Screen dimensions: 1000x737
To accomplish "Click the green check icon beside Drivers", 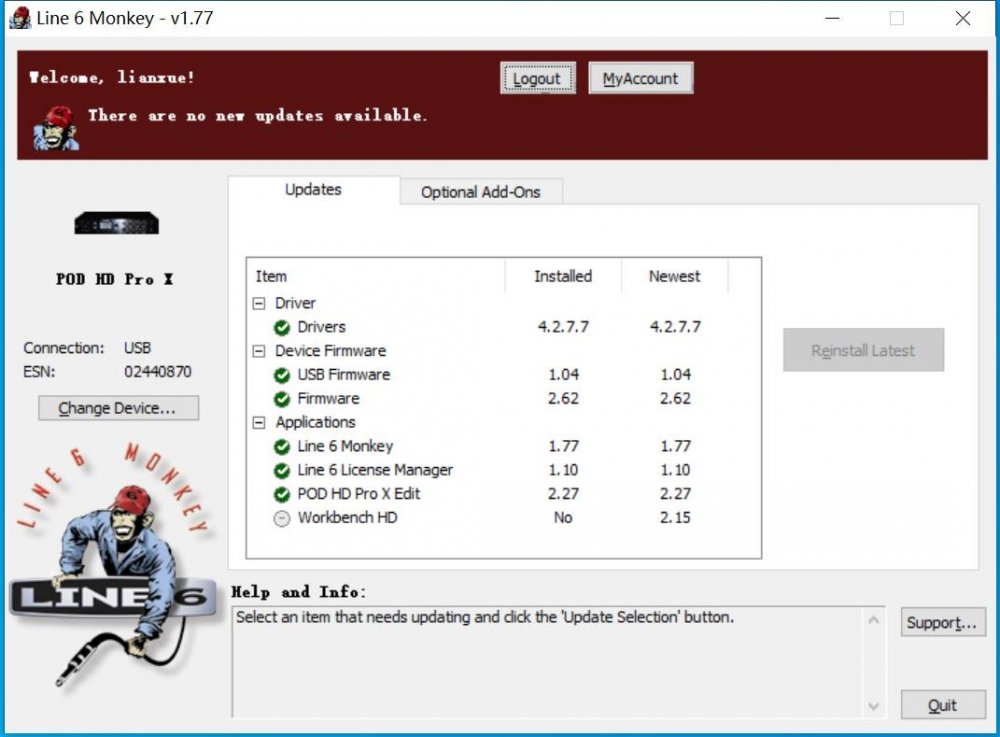I will [282, 327].
